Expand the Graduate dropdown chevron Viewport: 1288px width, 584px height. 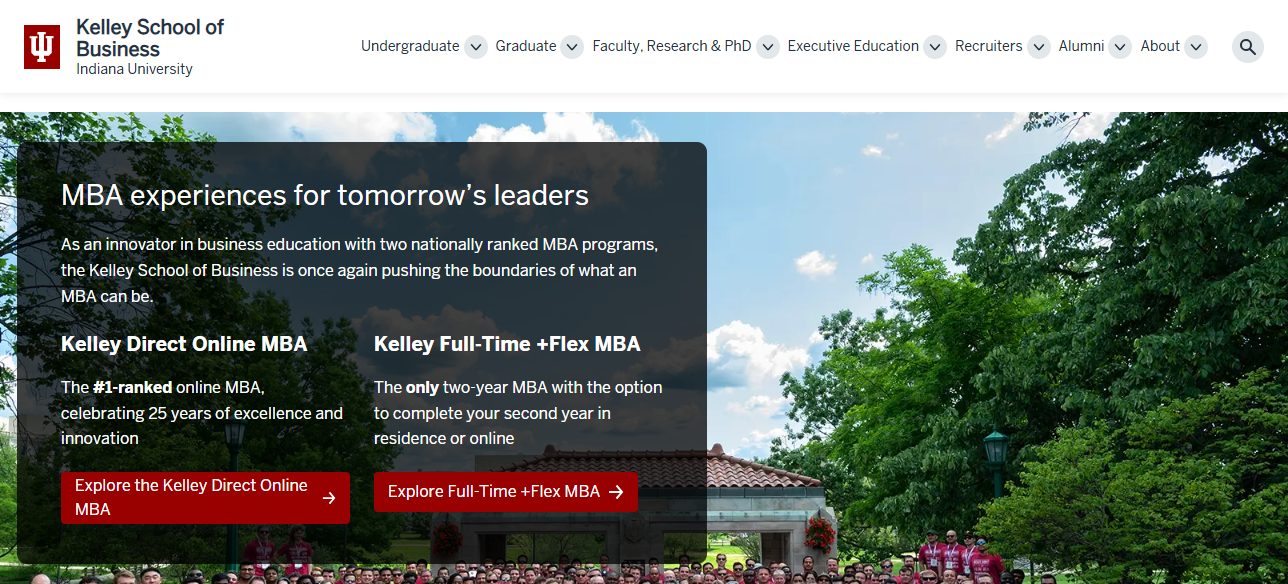571,46
